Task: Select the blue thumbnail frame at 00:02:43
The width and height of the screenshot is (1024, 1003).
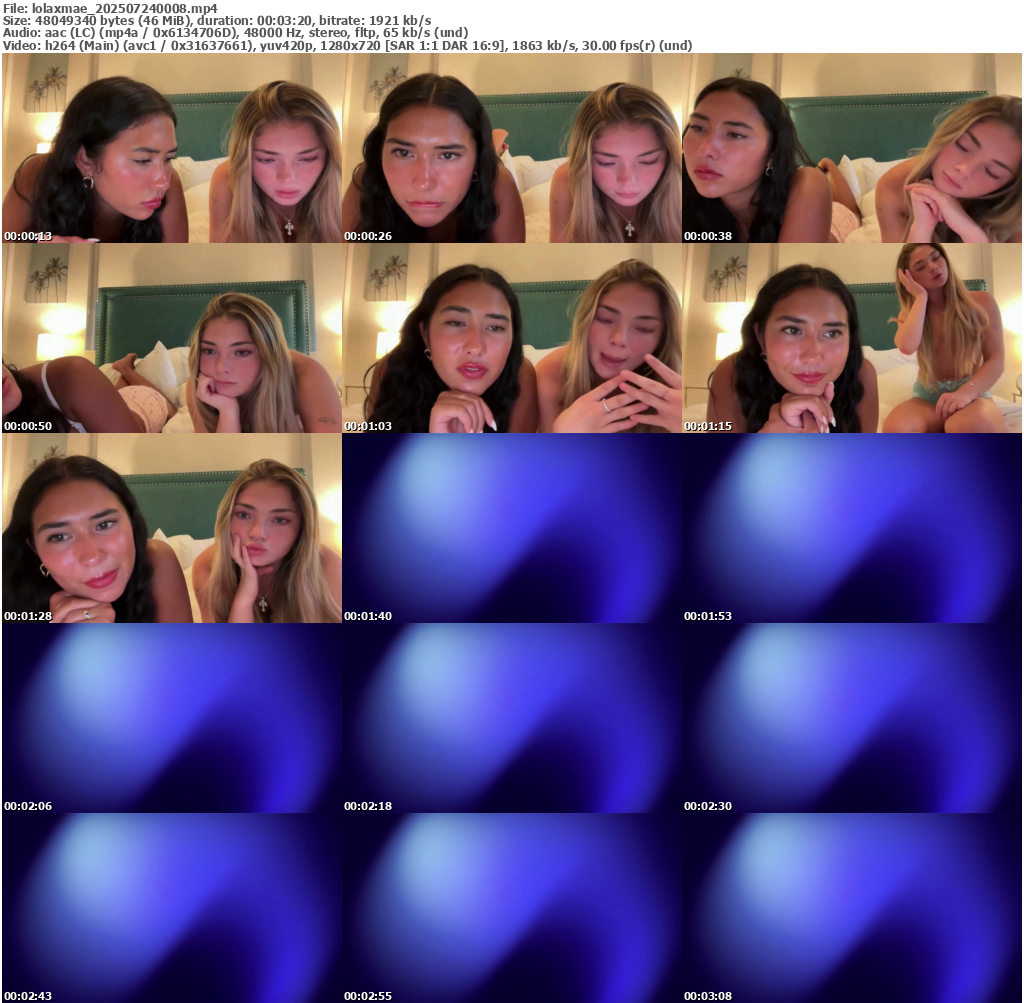Action: pyautogui.click(x=172, y=908)
